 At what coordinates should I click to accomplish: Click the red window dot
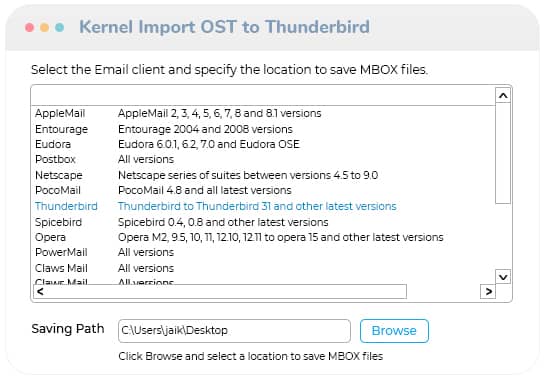30,27
